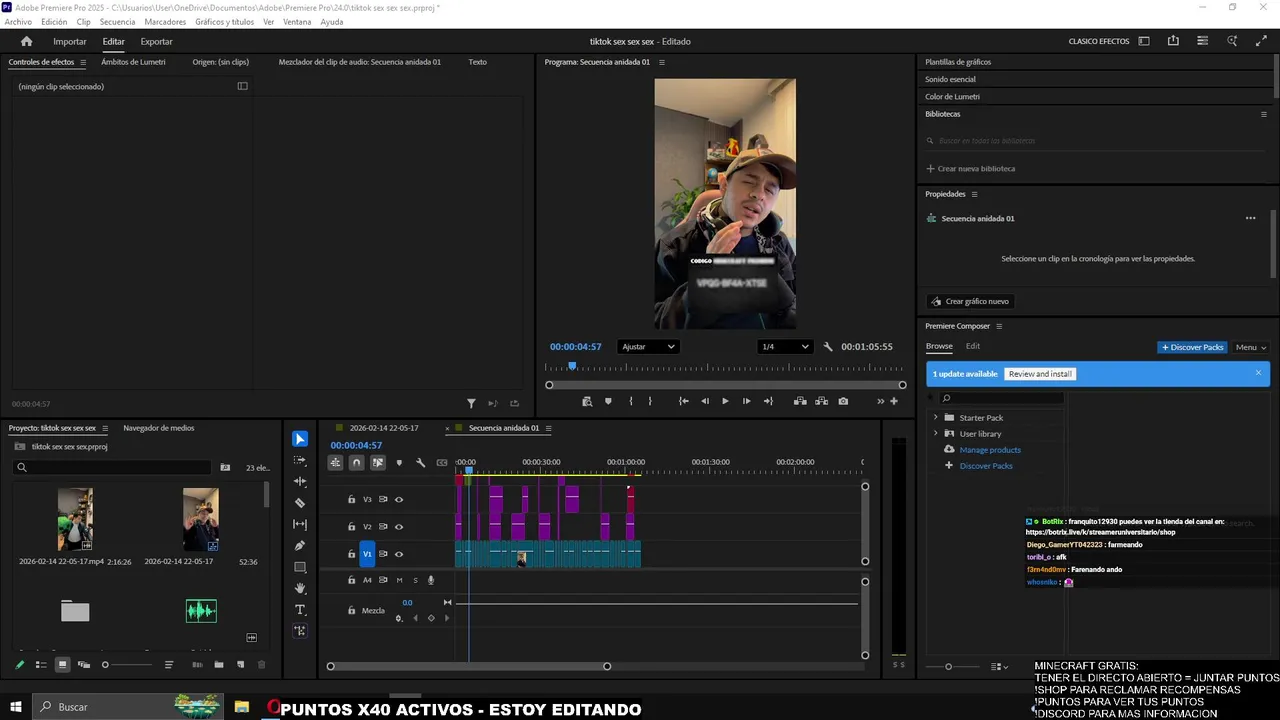Play the Program monitor preview
The height and width of the screenshot is (720, 1280).
point(725,401)
